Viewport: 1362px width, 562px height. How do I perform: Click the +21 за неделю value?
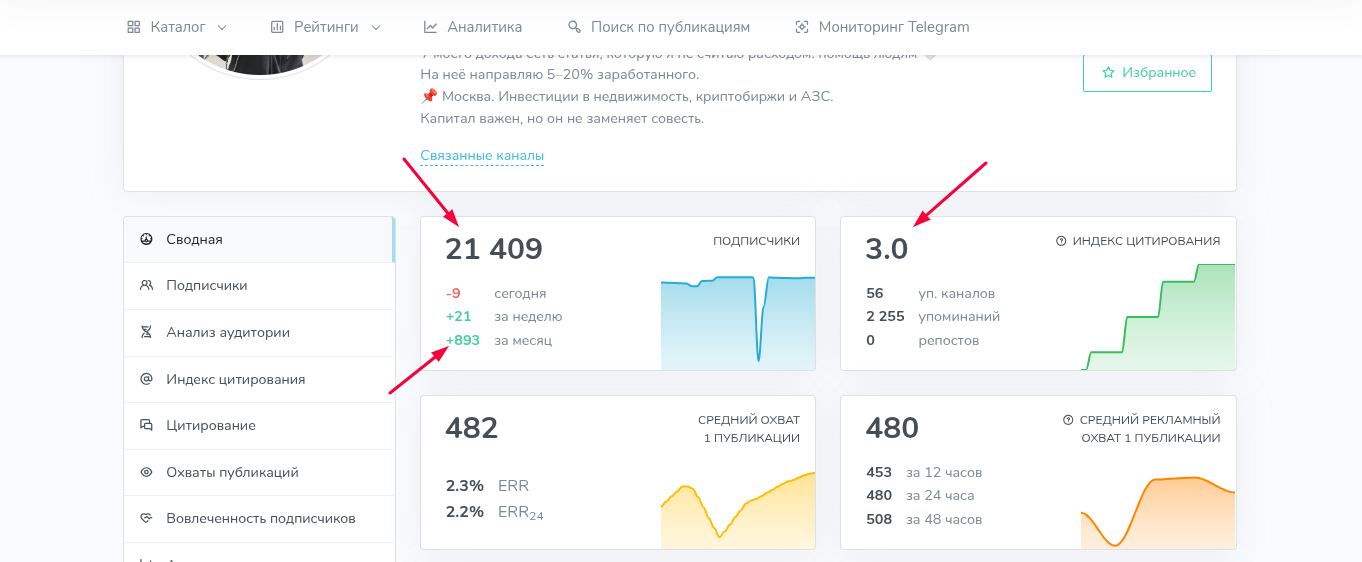pyautogui.click(x=458, y=316)
